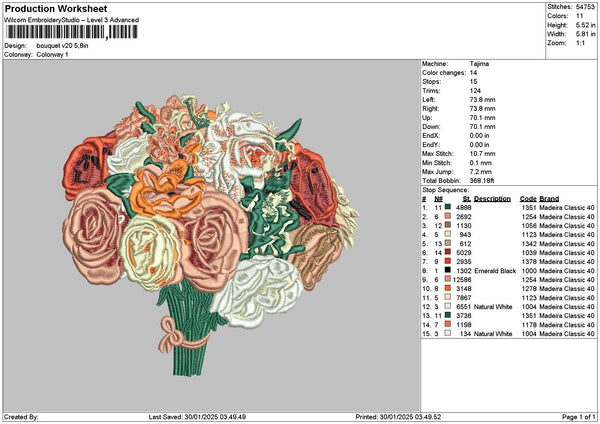Screen dimensions: 600x424
Task: Click the 'Page 1 of 1' footer
Action: tap(579, 417)
